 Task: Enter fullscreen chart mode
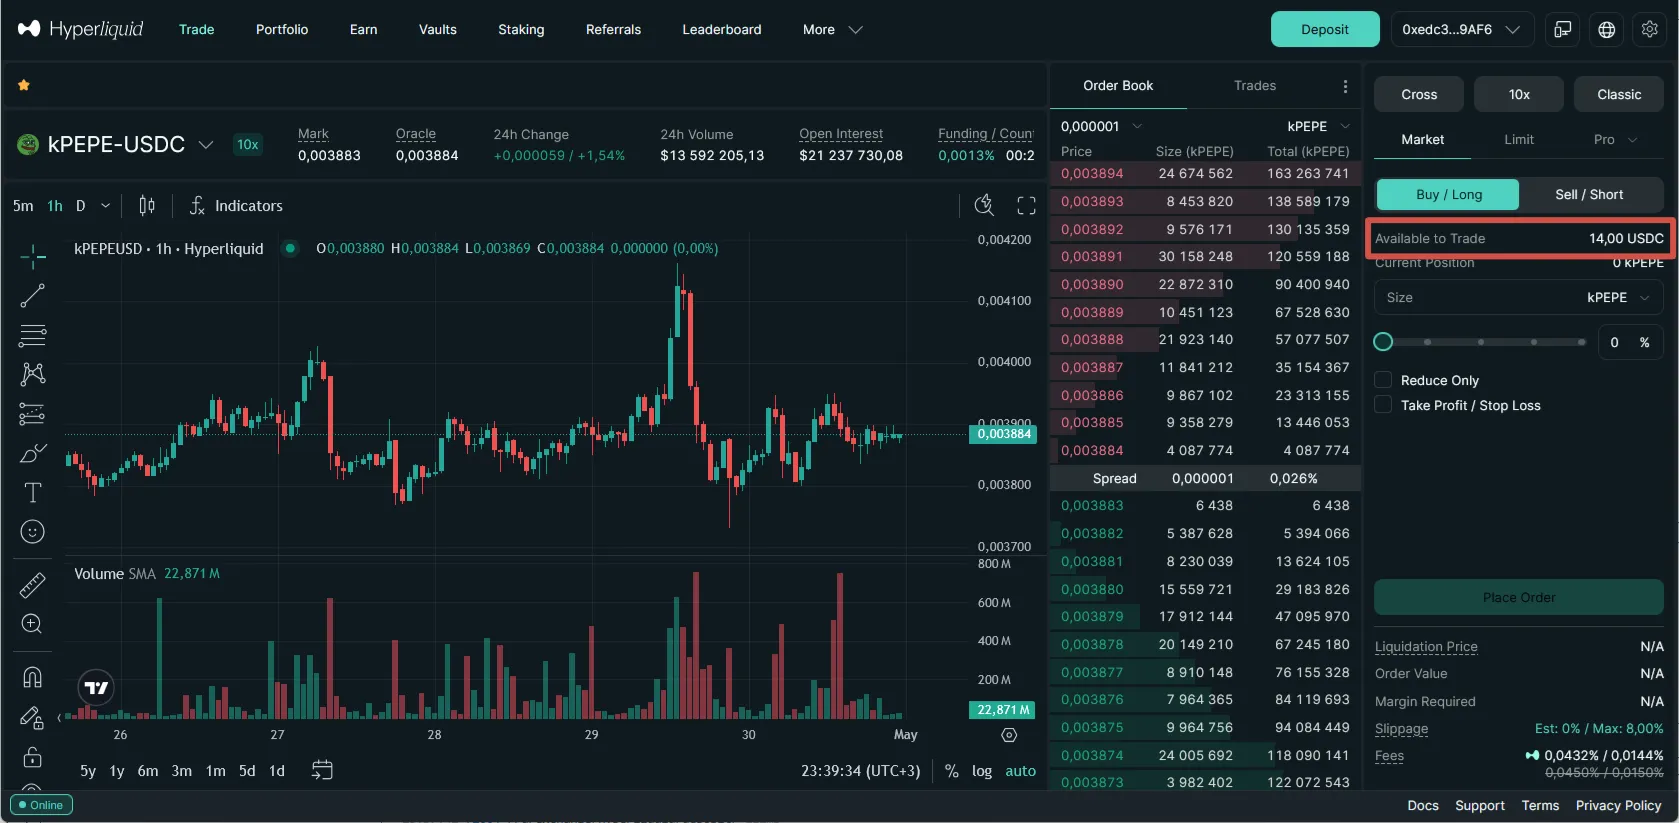(x=1026, y=206)
